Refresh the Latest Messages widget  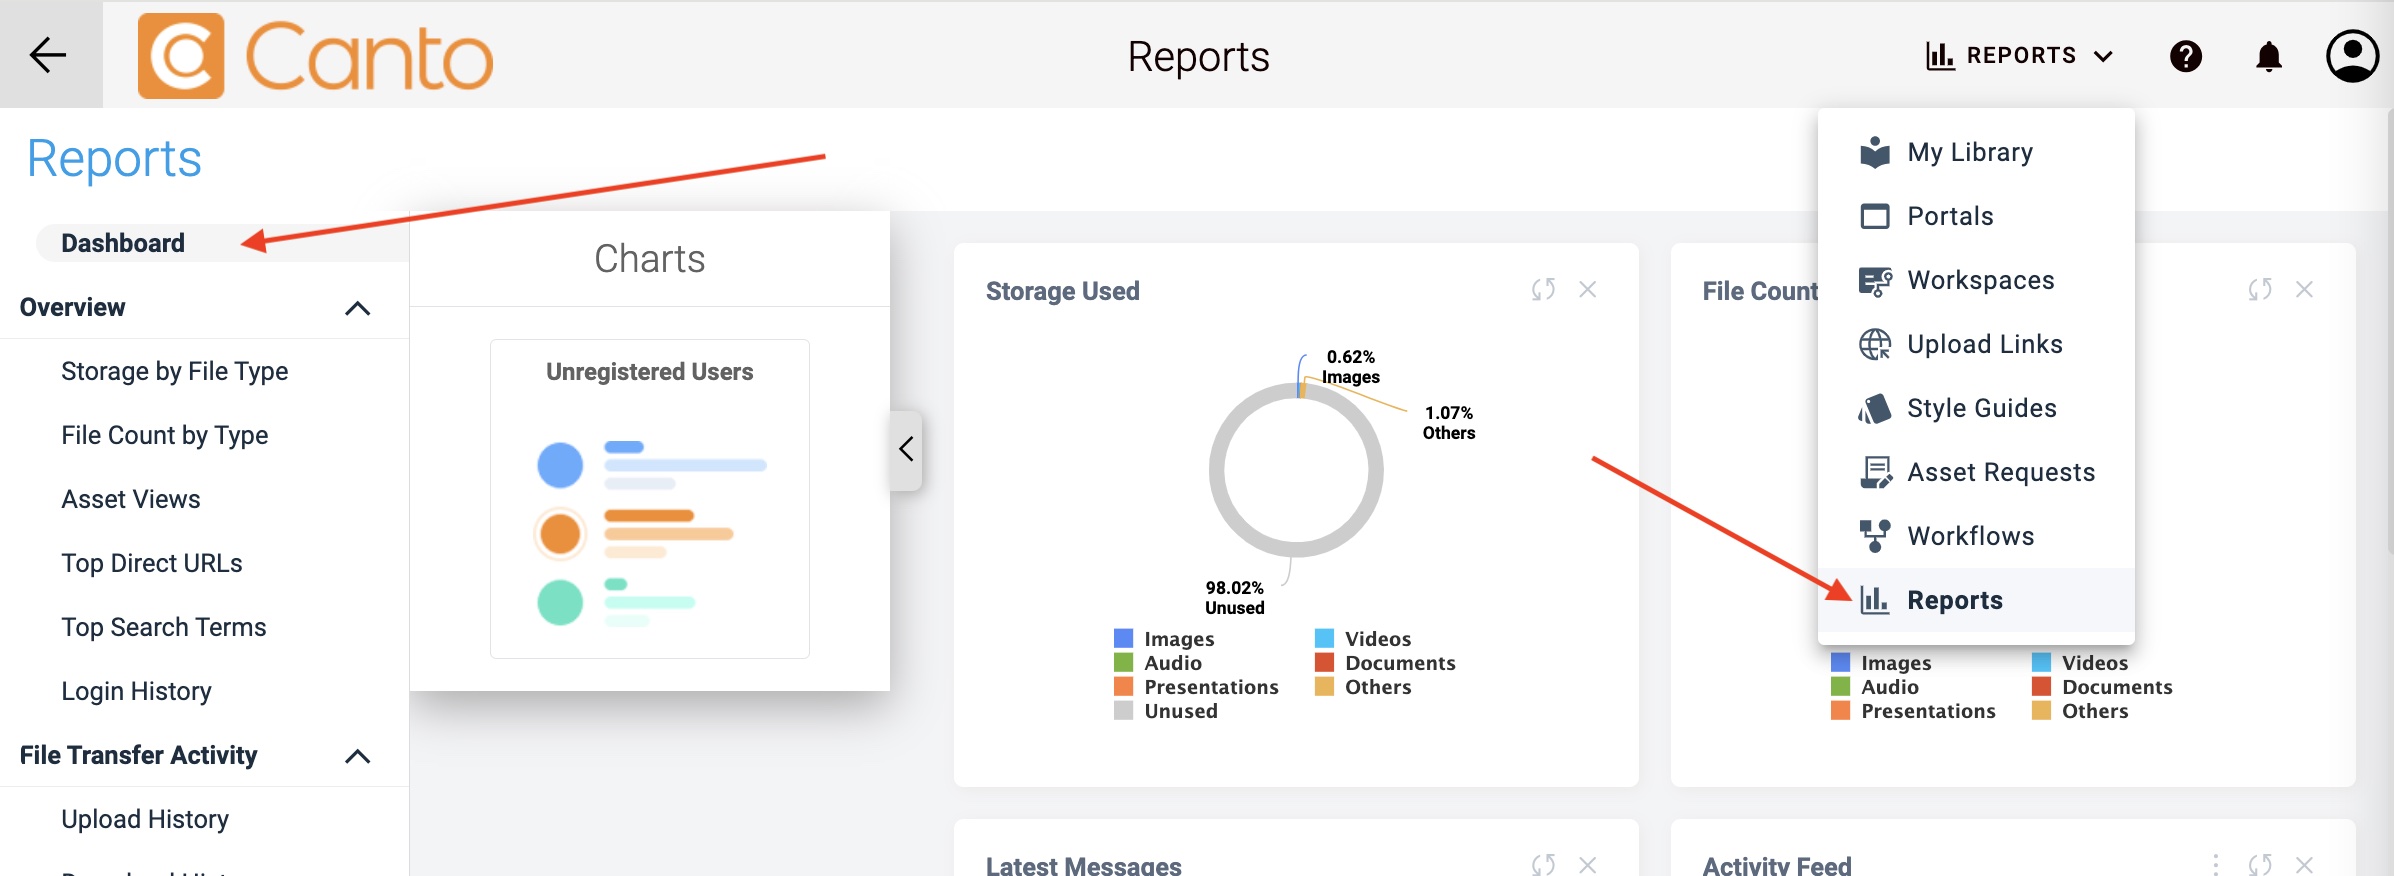coord(1543,865)
